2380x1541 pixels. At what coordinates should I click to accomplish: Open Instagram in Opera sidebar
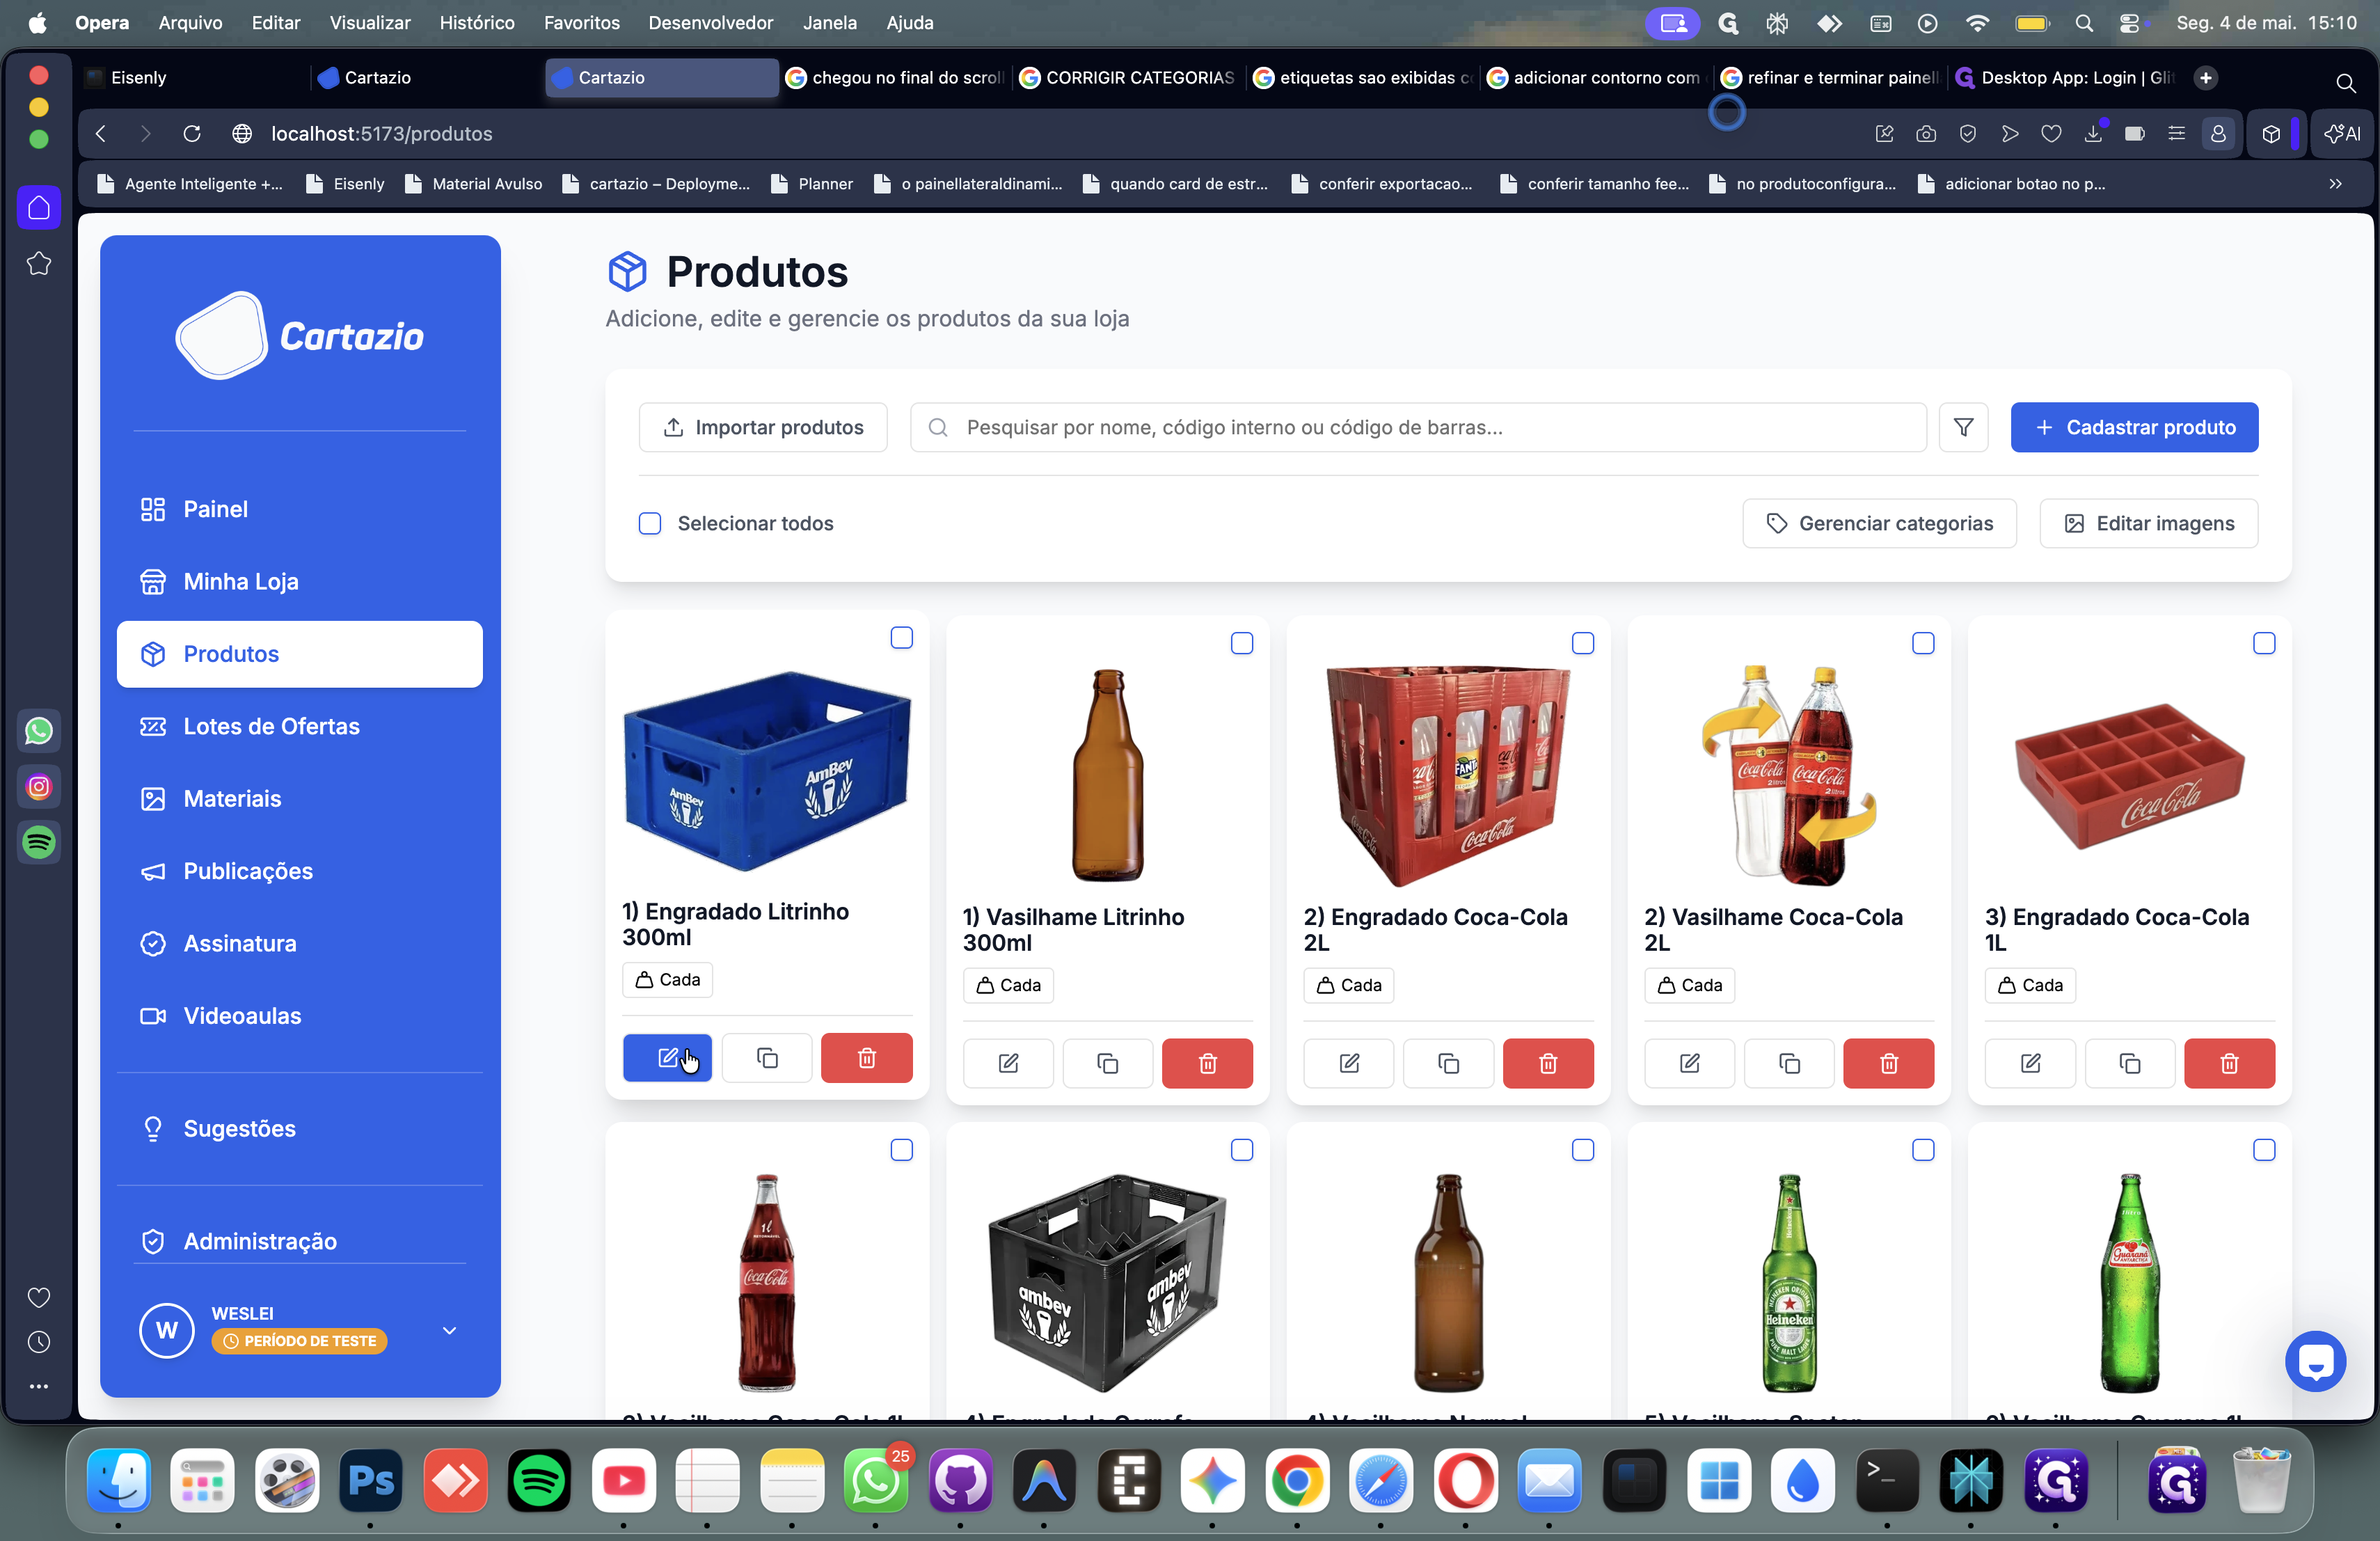pyautogui.click(x=39, y=787)
